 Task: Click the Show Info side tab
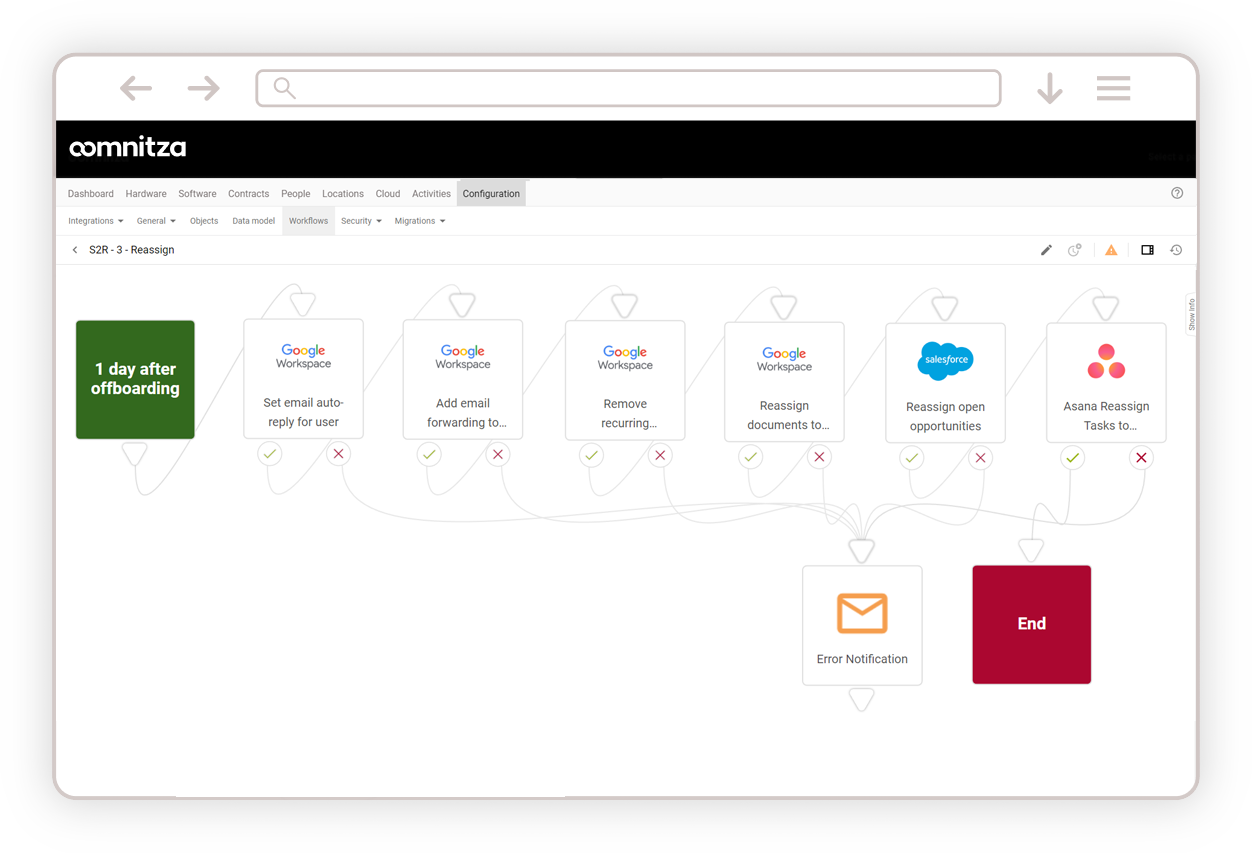[1191, 315]
